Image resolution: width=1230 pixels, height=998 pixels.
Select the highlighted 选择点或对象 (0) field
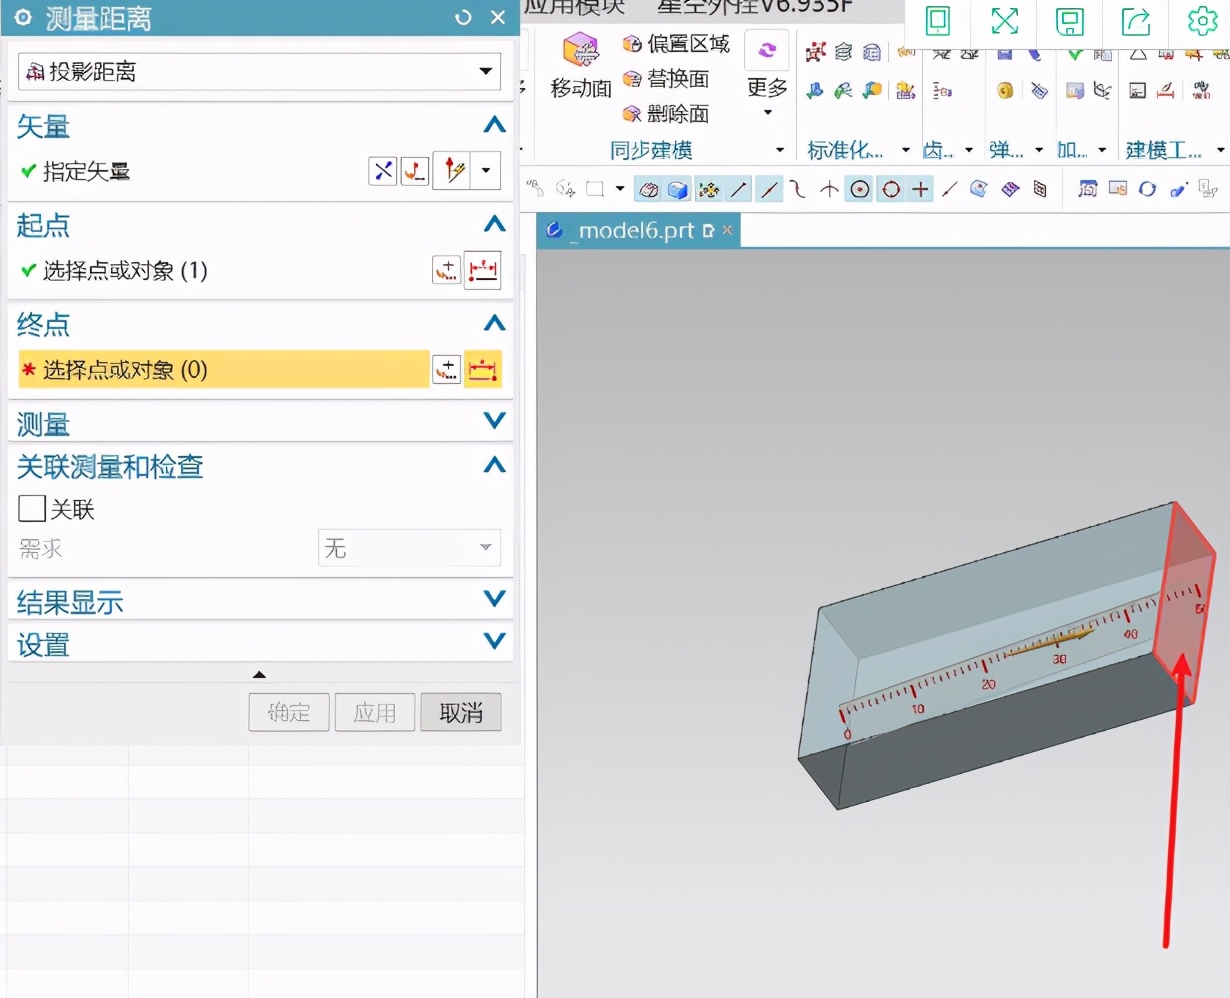click(x=224, y=370)
